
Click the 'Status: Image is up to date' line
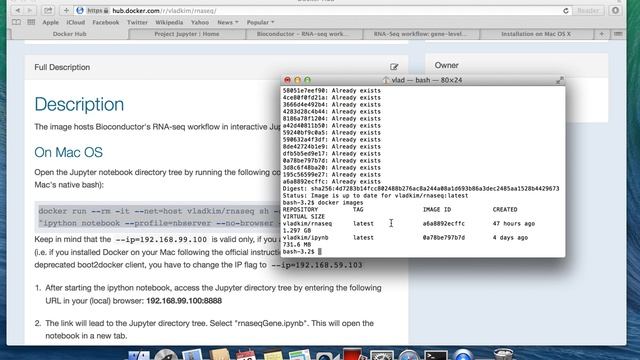(376, 196)
